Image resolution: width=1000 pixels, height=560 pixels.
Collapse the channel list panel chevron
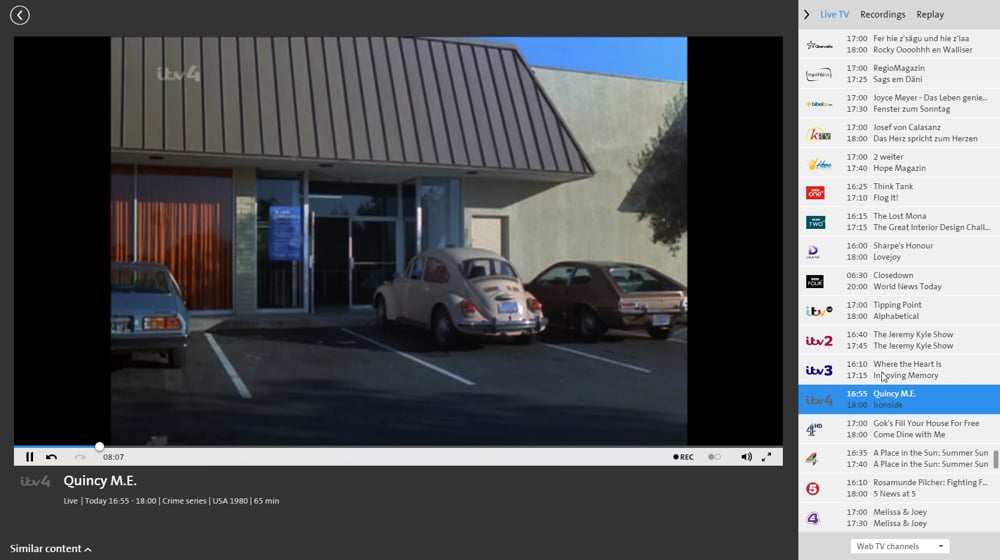(807, 14)
